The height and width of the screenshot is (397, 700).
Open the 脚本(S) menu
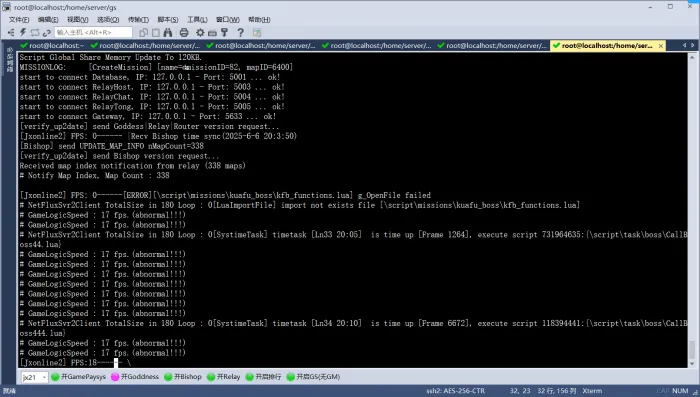pos(167,20)
